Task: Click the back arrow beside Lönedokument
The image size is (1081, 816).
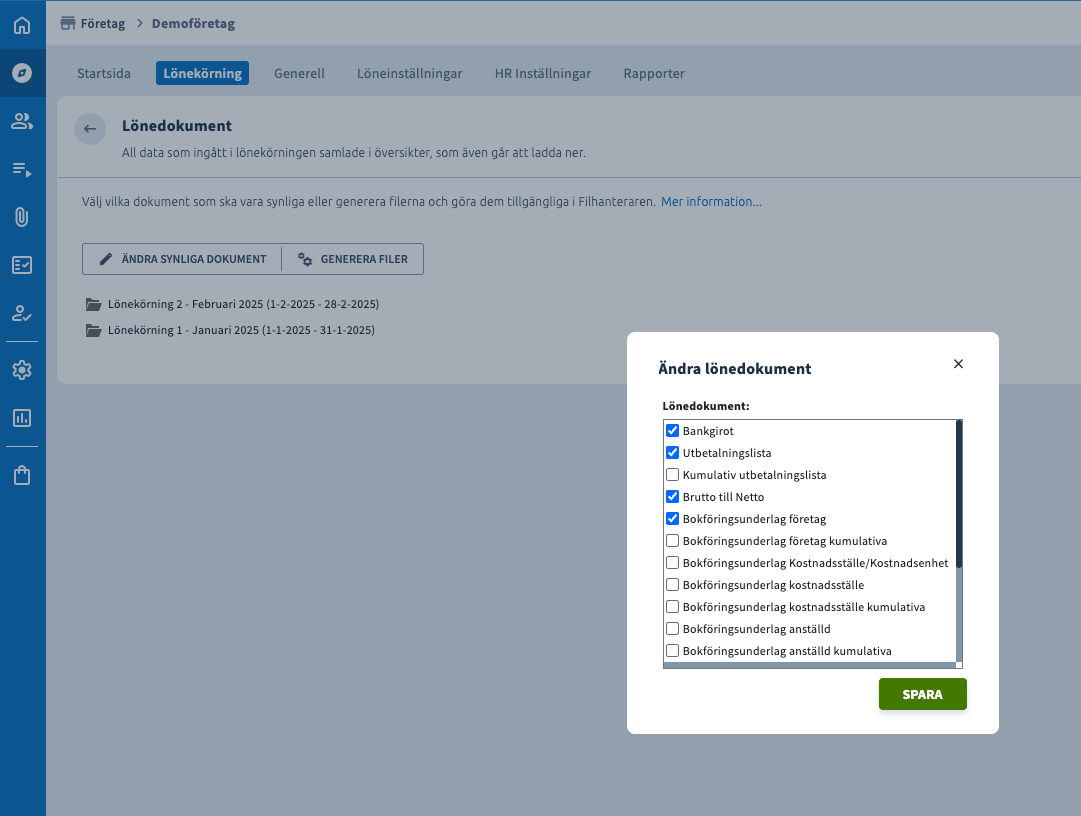Action: pos(90,129)
